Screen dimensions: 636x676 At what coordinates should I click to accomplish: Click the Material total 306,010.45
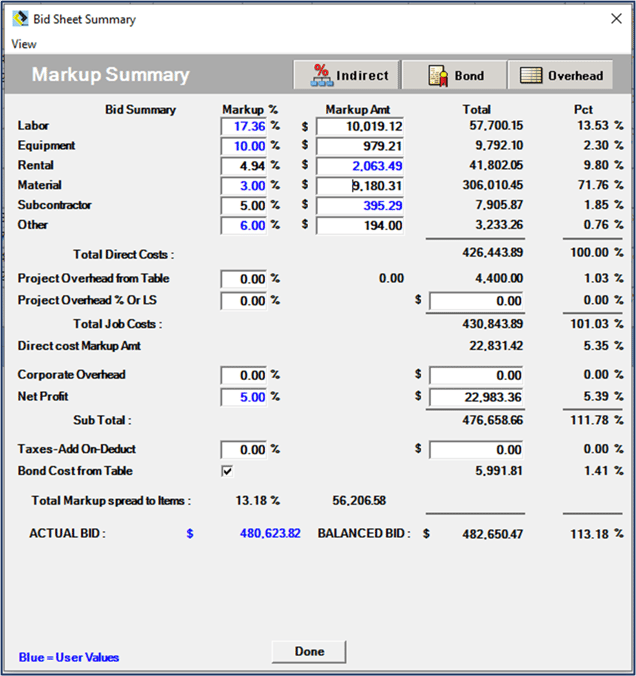tap(492, 185)
